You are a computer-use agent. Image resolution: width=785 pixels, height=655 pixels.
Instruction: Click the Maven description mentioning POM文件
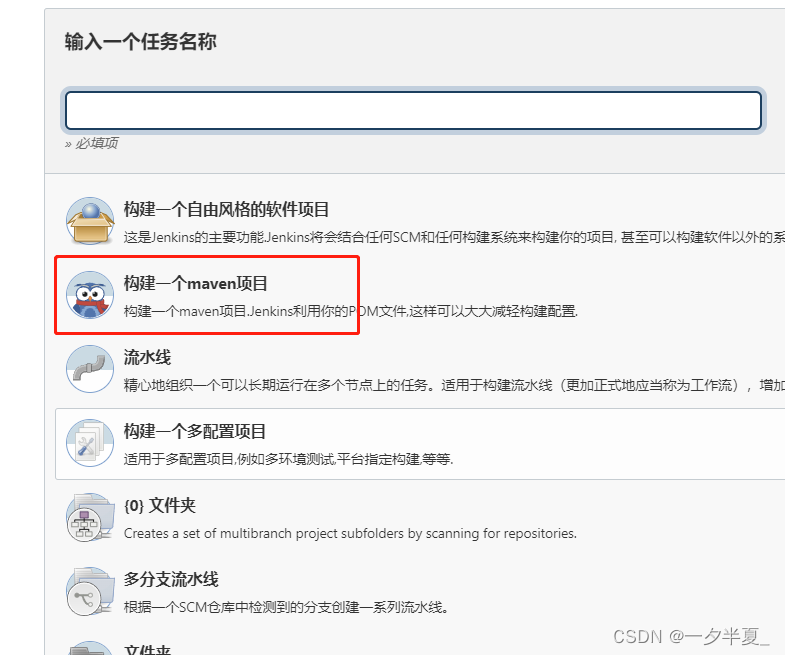tap(351, 311)
